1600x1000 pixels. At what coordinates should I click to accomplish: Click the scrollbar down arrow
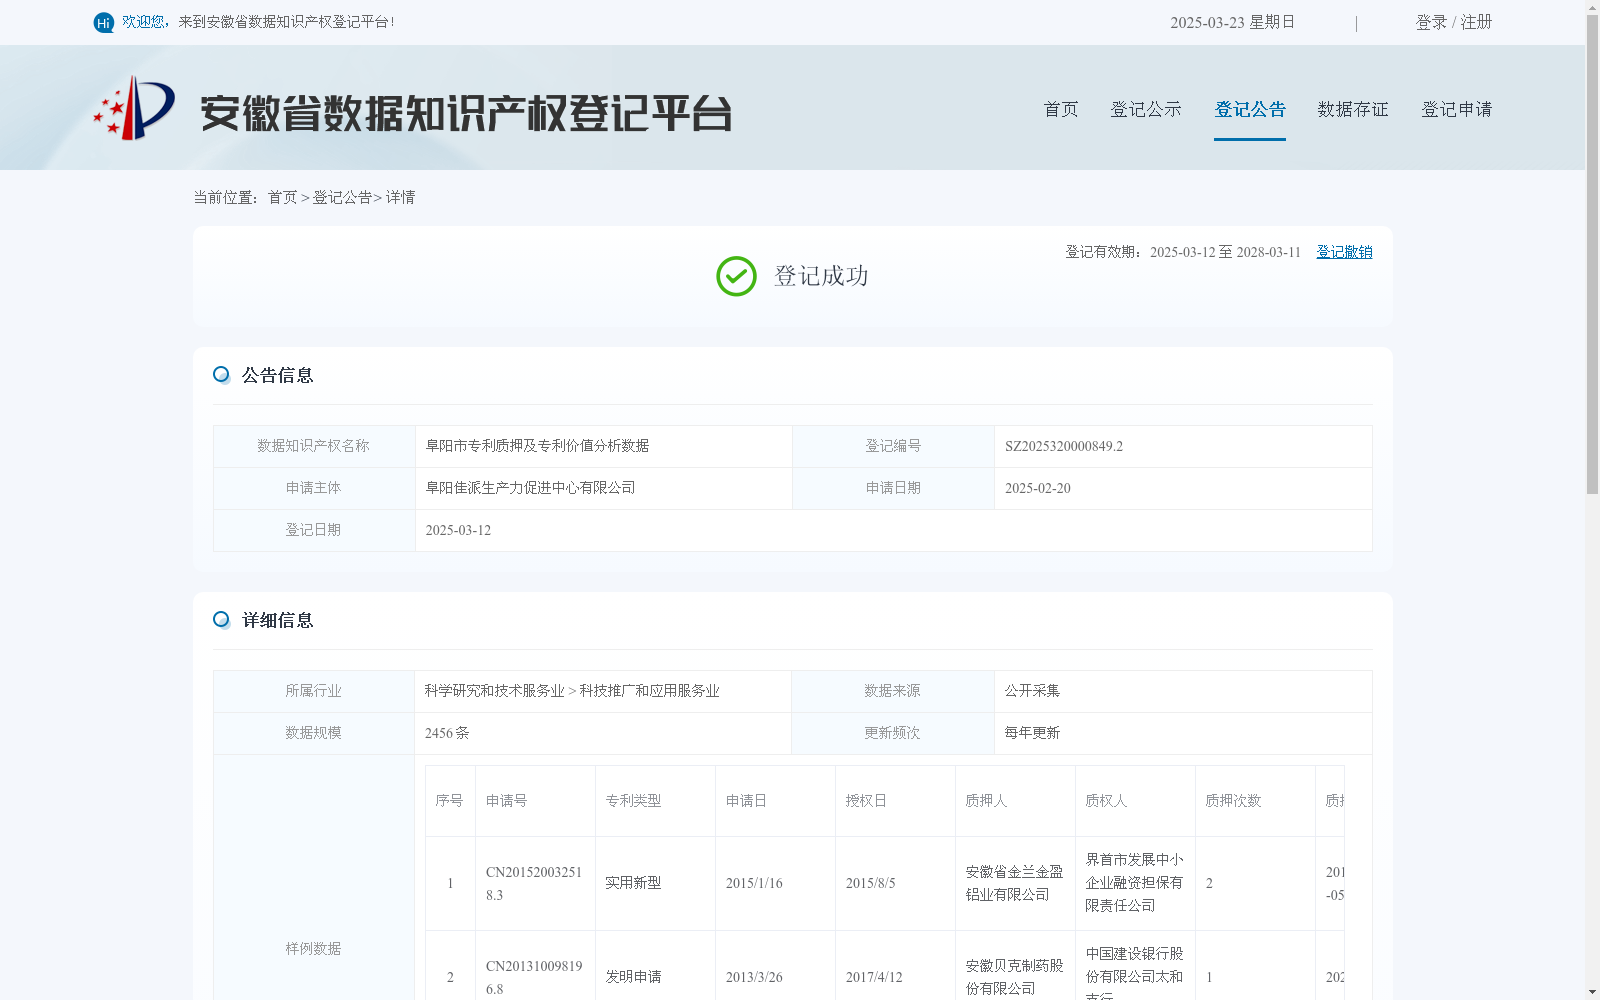pos(1592,992)
